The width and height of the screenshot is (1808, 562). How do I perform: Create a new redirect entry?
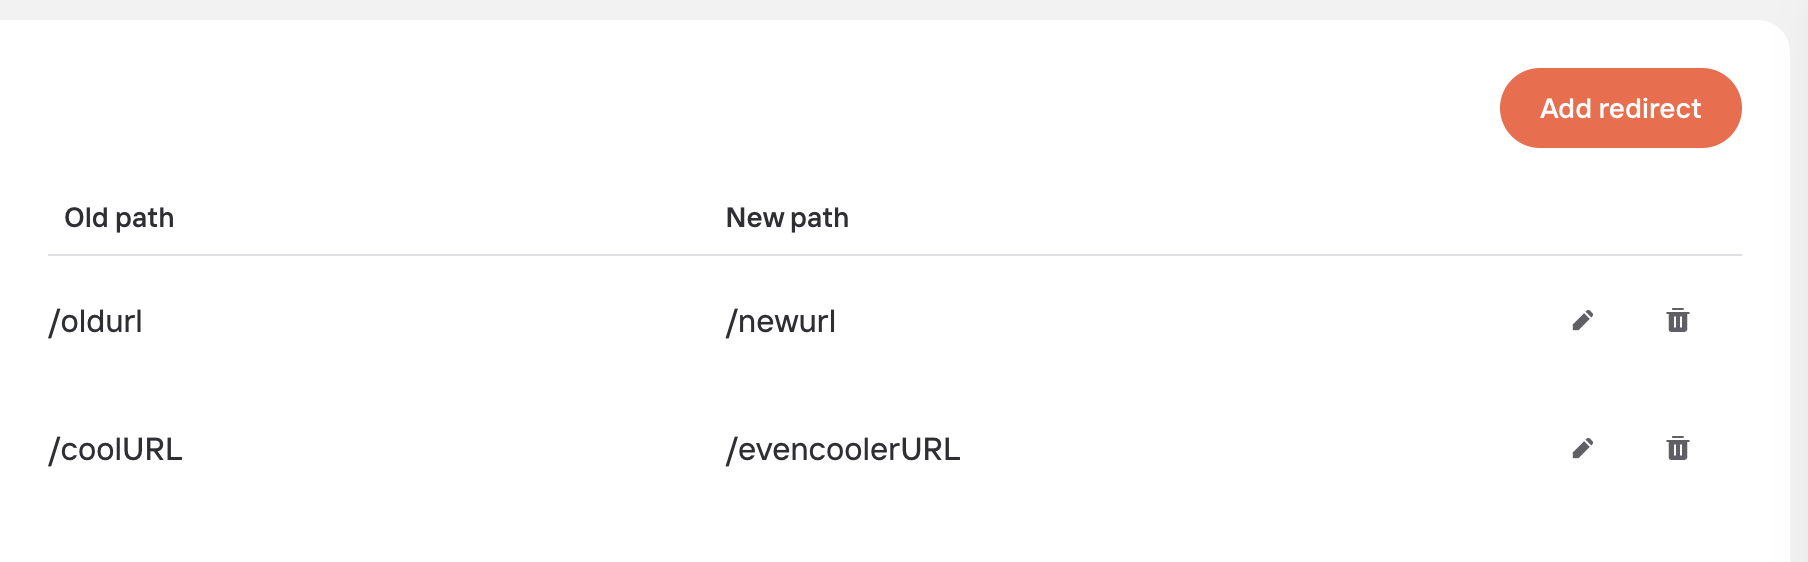1620,108
